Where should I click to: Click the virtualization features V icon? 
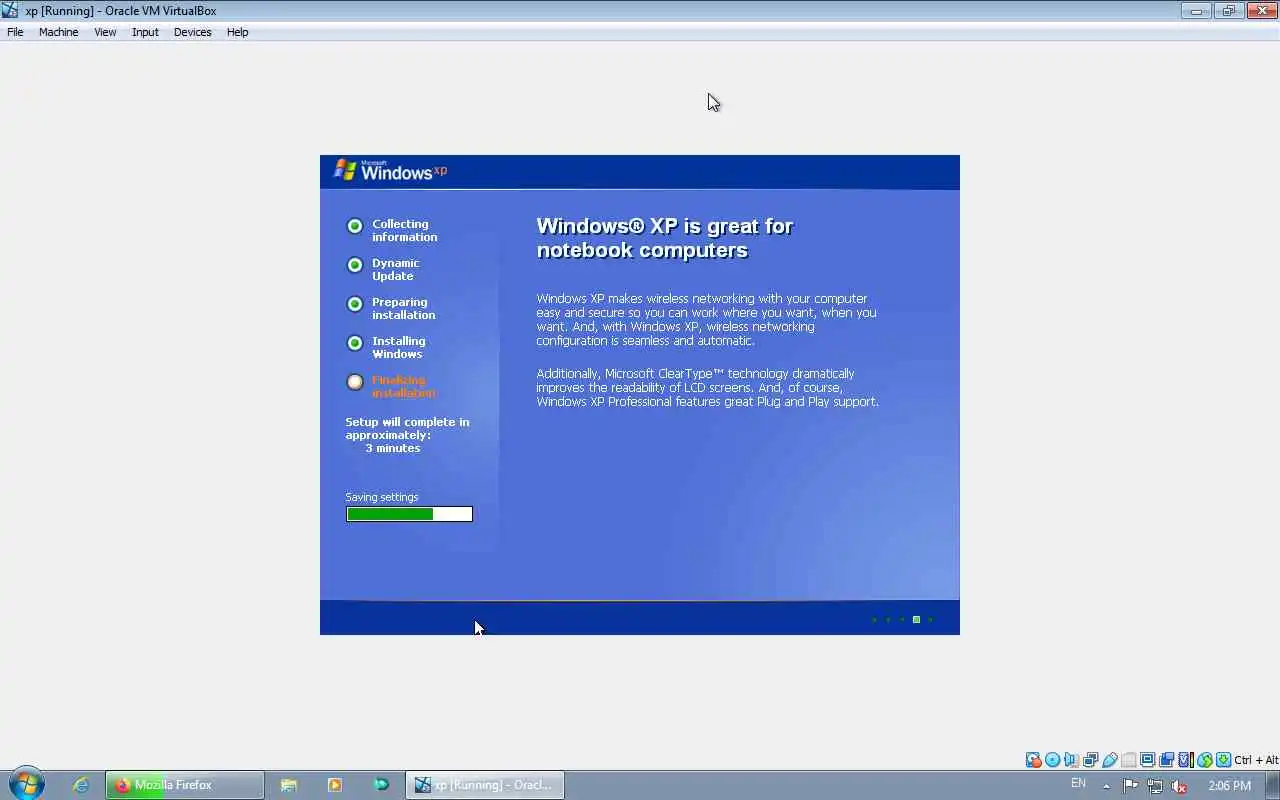(x=1186, y=760)
